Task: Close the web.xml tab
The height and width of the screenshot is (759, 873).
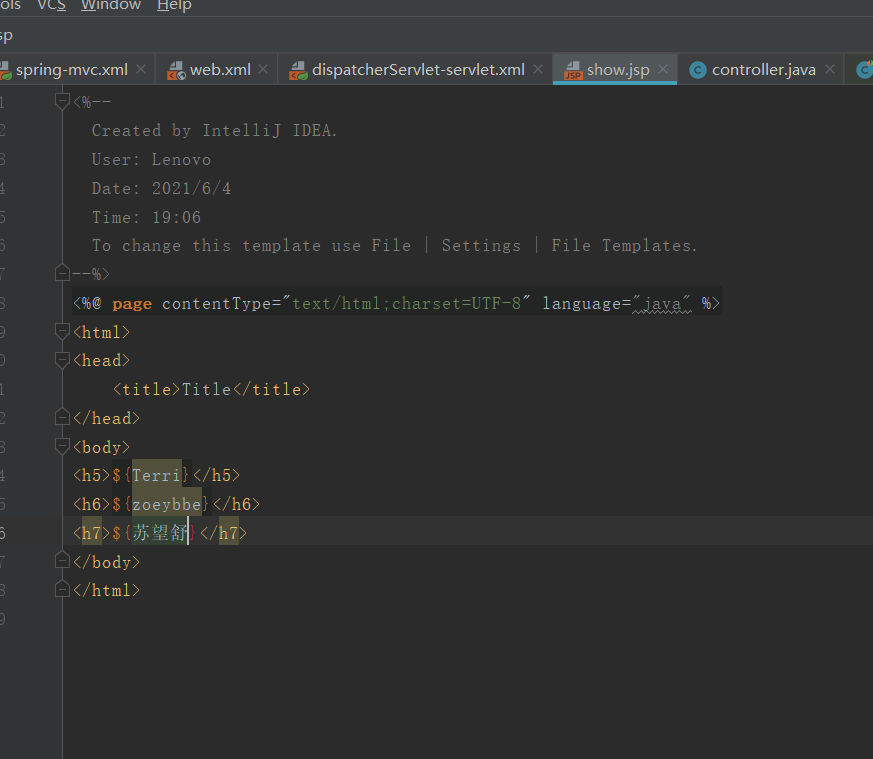Action: coord(263,70)
